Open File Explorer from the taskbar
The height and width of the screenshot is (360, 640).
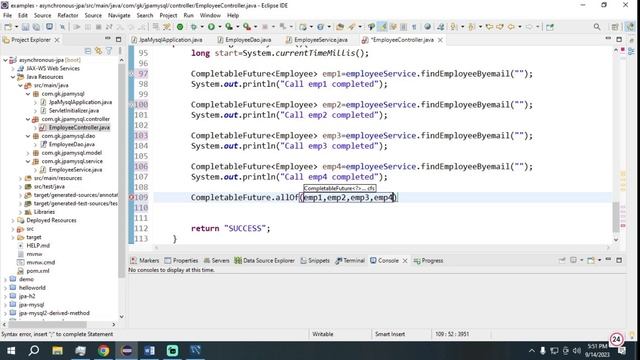57,351
